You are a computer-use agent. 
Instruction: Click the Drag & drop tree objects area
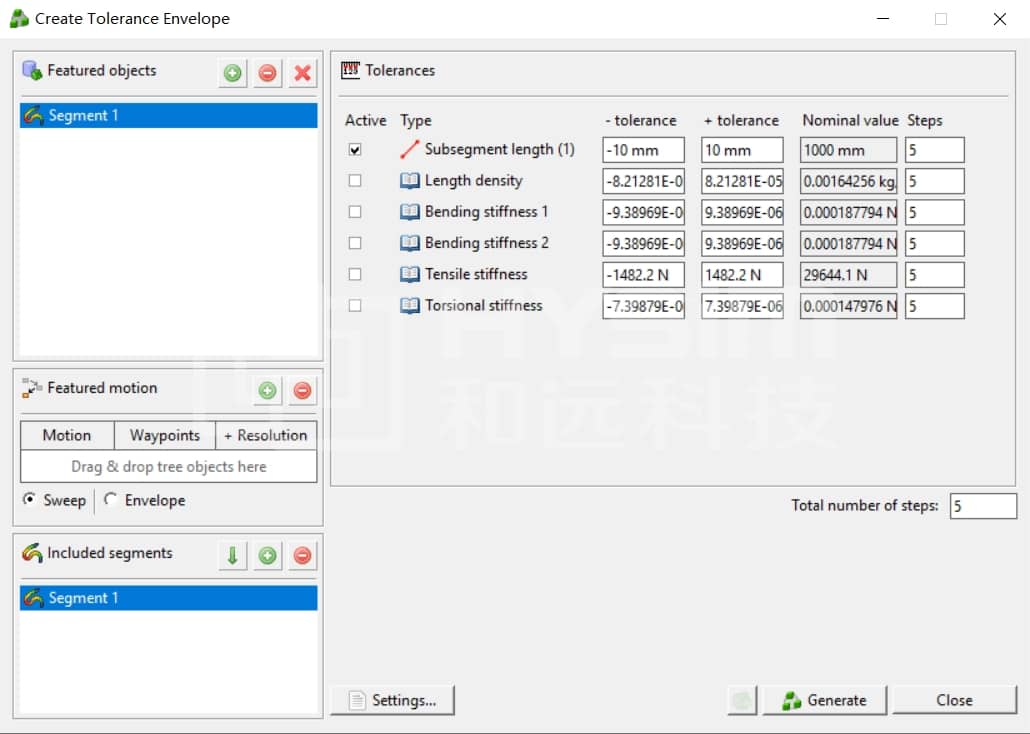[168, 467]
